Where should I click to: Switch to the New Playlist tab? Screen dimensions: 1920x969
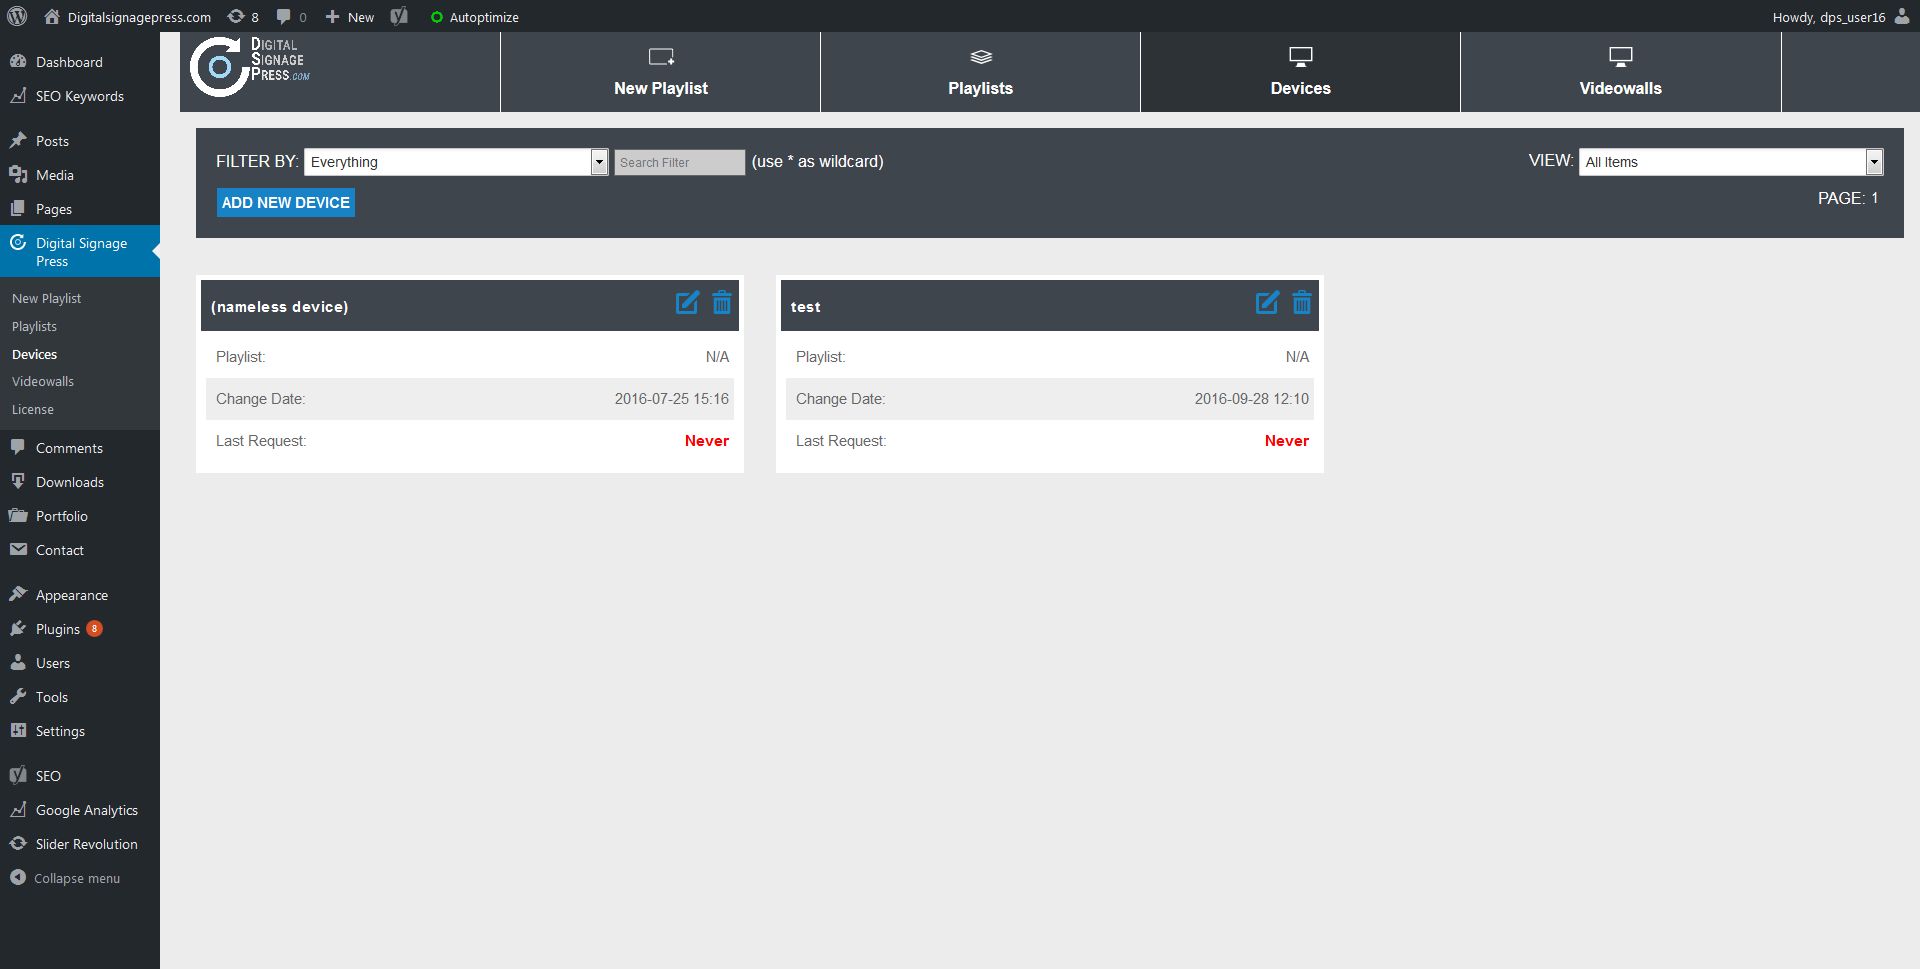click(x=660, y=72)
